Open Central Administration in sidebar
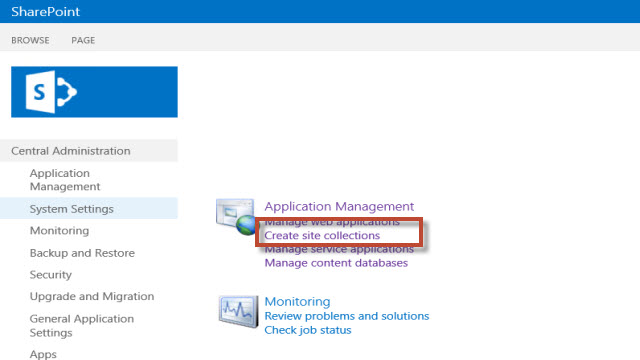Screen dimensions: 640x360 coord(71,151)
